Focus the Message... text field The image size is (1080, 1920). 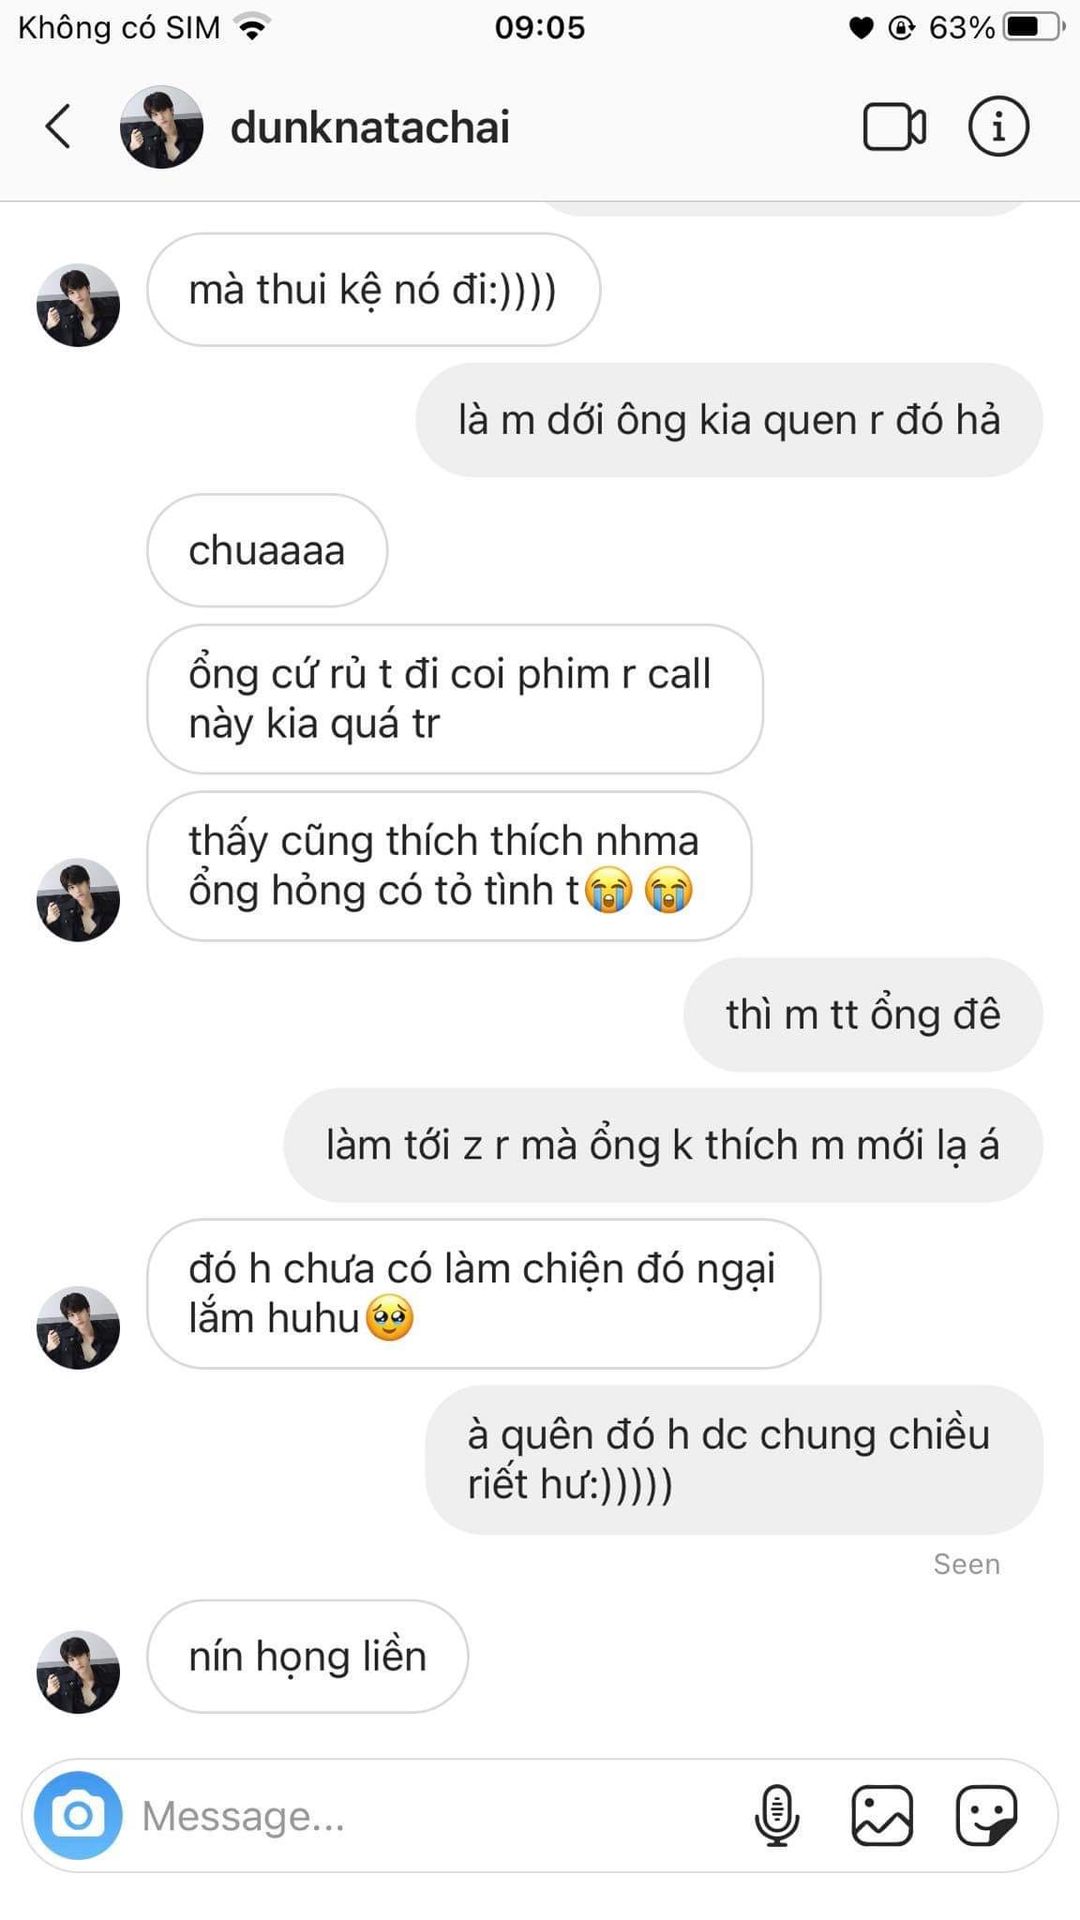point(440,1815)
